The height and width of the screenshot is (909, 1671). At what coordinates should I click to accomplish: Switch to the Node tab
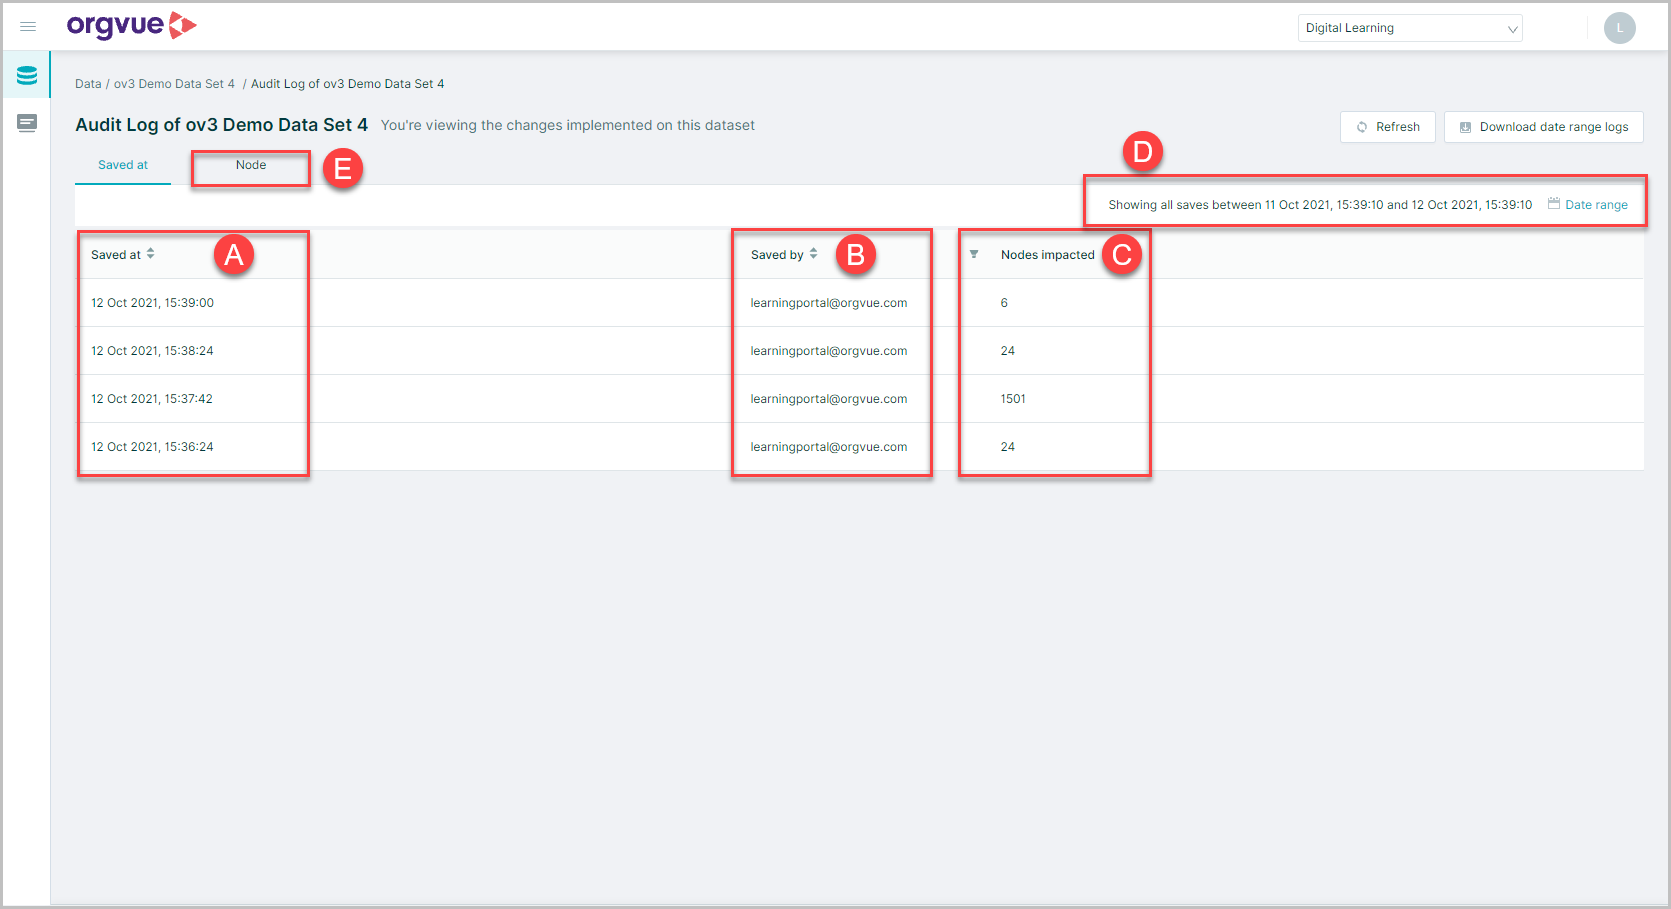point(251,165)
